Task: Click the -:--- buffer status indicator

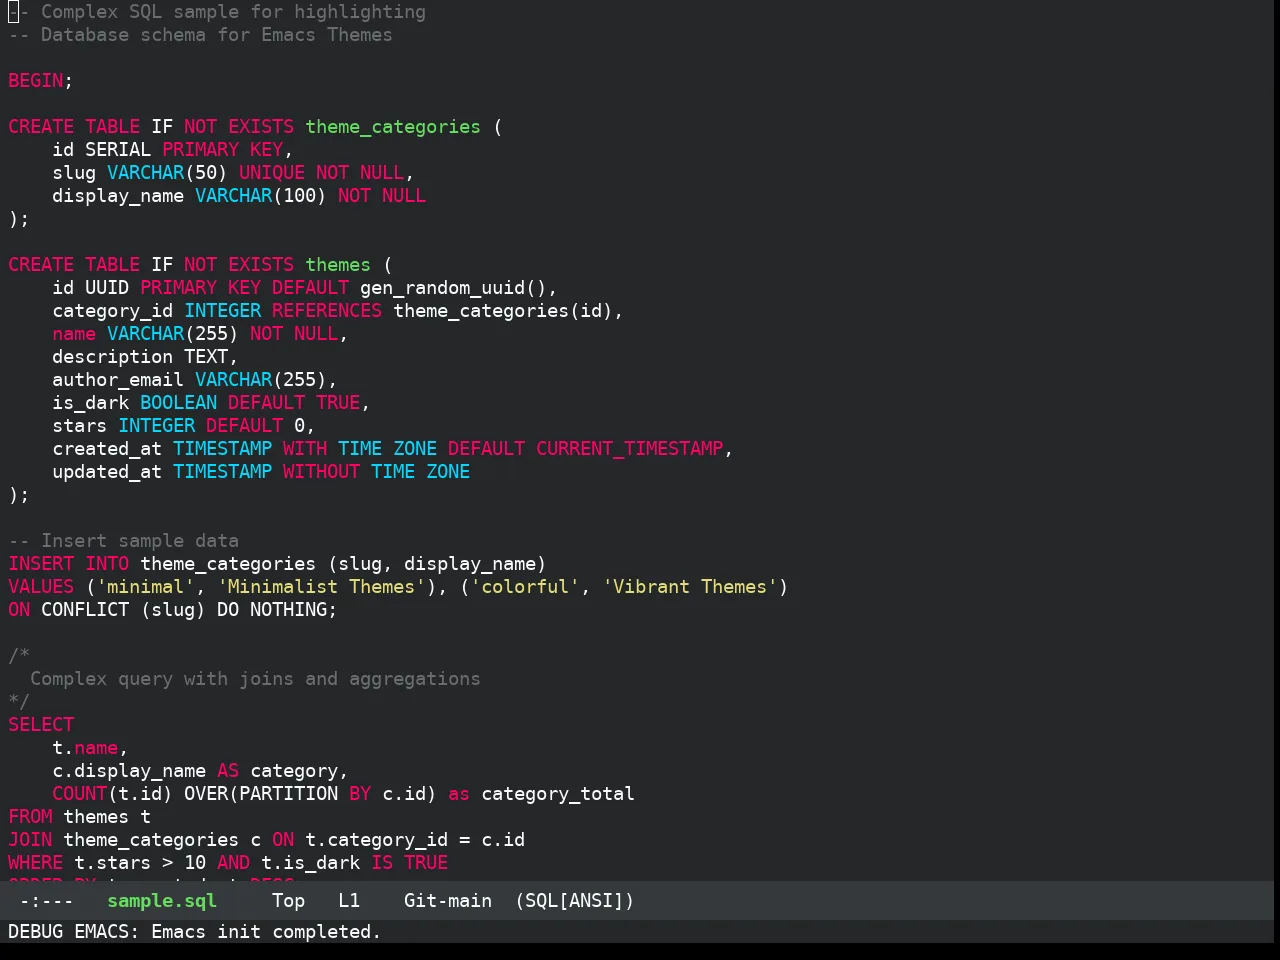Action: pyautogui.click(x=46, y=901)
